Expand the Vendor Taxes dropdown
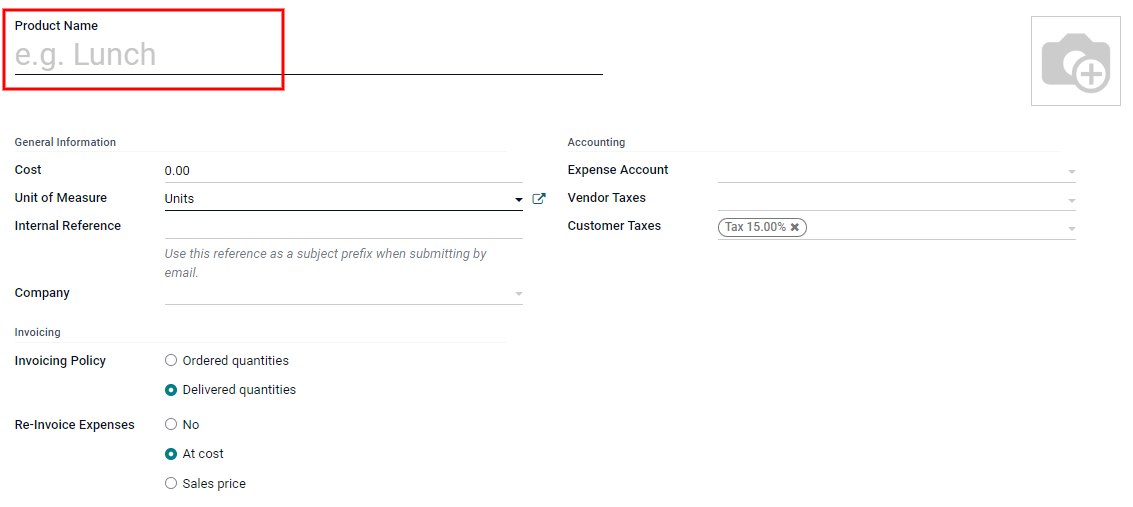Screen dimensions: 1133x507 (1071, 200)
